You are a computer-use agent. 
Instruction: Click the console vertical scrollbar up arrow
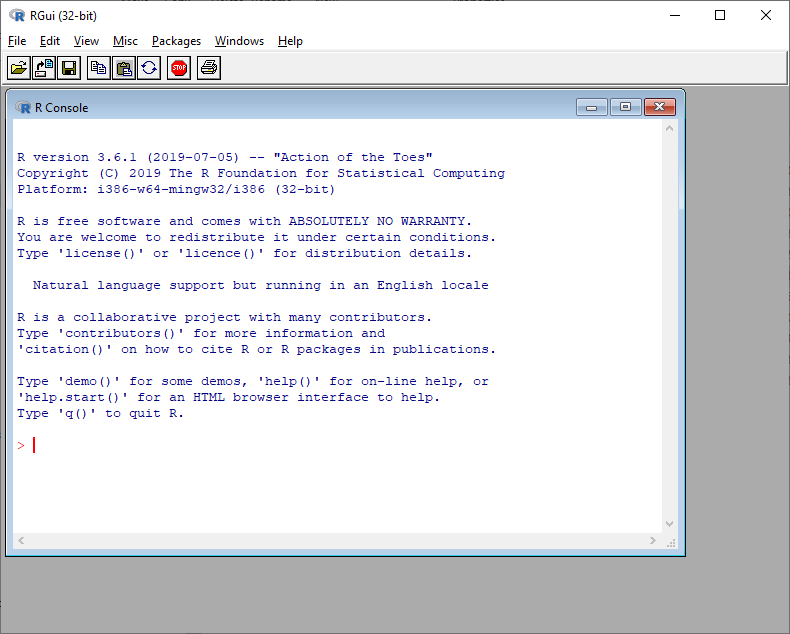[x=669, y=129]
